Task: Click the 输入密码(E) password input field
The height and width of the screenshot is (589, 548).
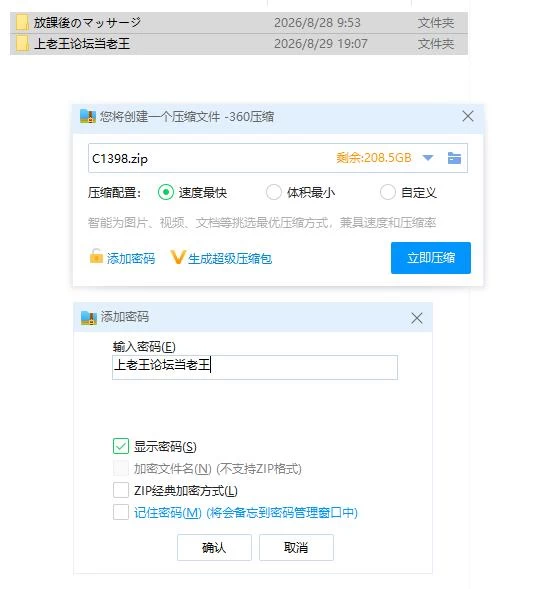Action: pos(255,367)
